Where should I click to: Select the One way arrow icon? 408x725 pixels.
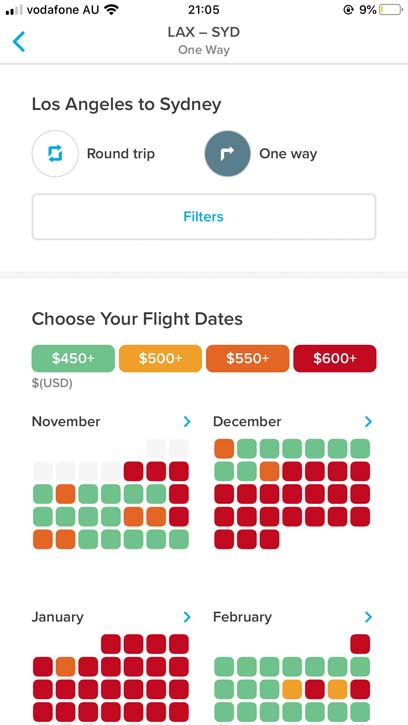[x=227, y=154]
